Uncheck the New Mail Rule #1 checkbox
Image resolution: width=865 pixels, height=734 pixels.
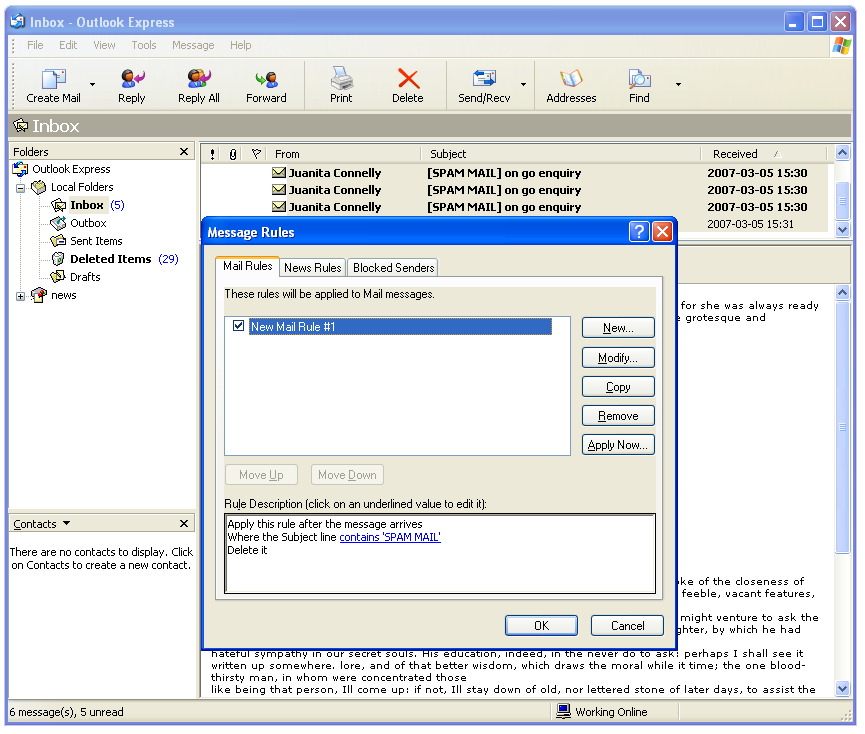pyautogui.click(x=238, y=326)
